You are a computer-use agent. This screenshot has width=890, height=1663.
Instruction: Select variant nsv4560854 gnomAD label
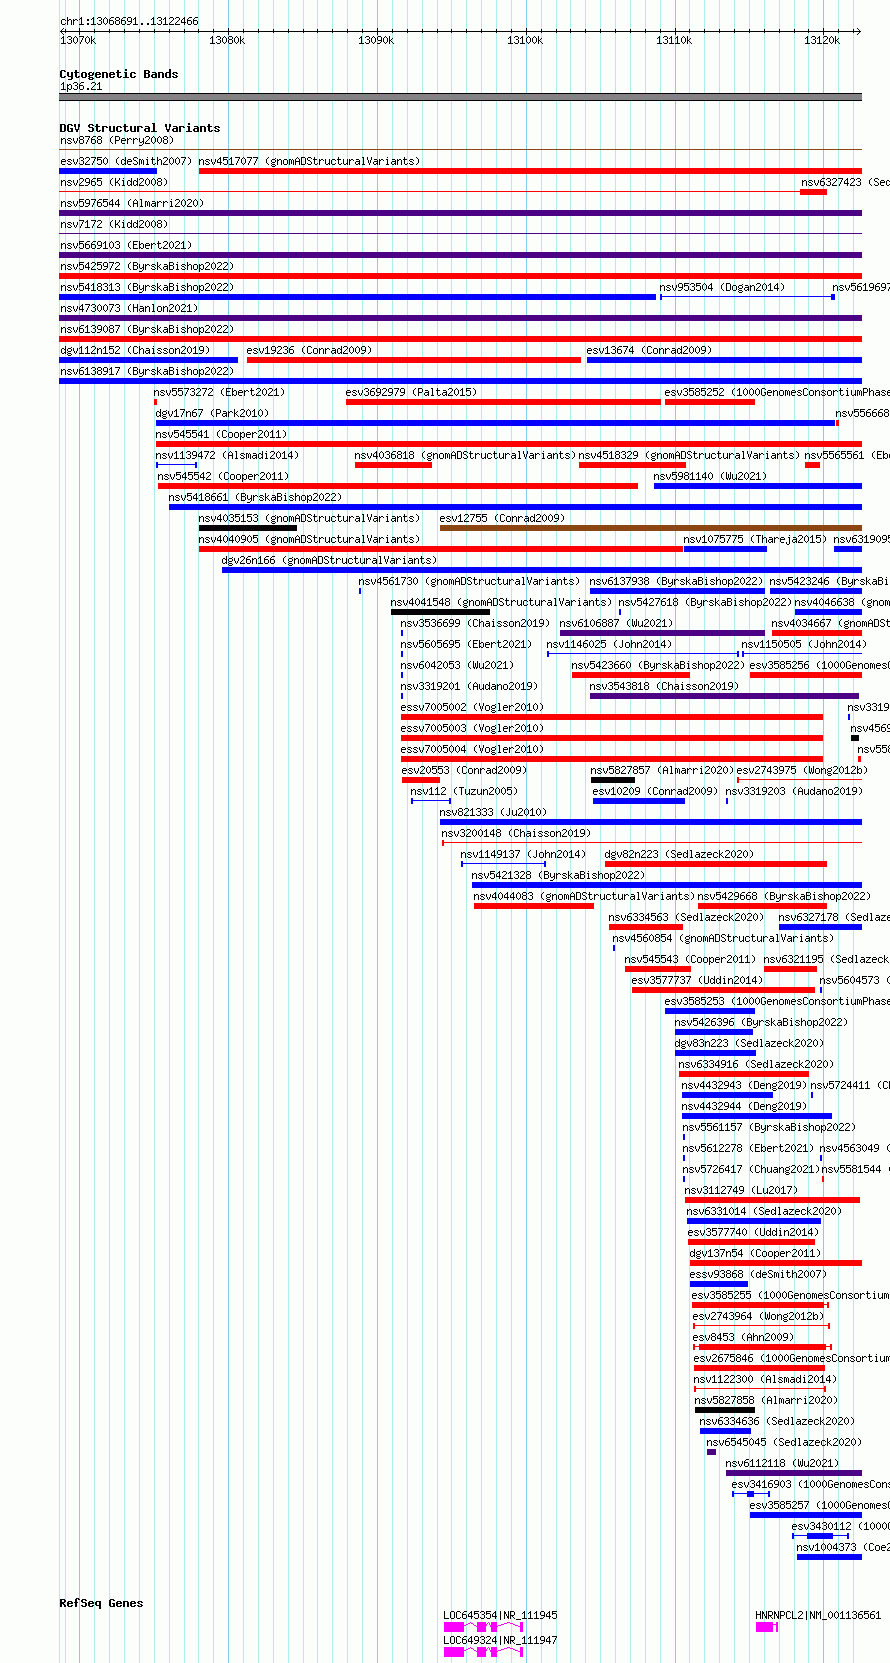[722, 938]
